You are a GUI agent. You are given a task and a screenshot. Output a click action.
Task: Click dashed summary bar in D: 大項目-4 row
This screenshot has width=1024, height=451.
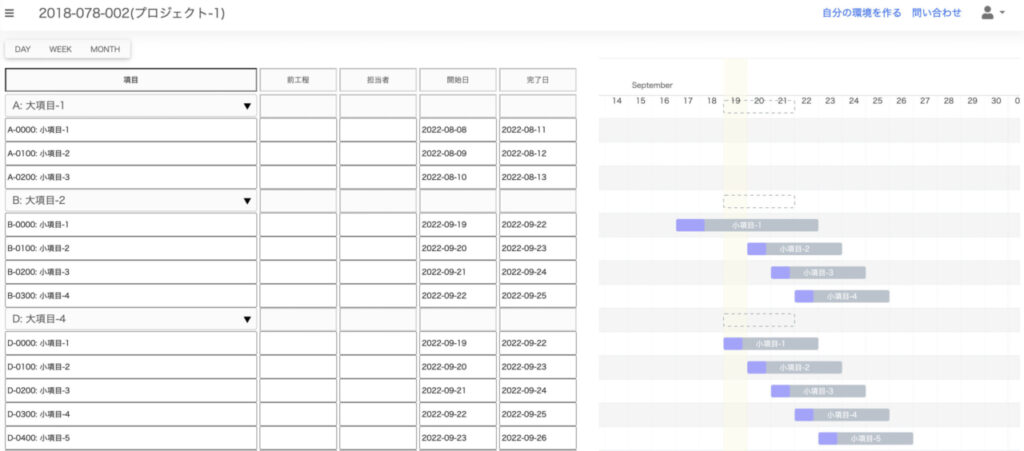coord(759,320)
